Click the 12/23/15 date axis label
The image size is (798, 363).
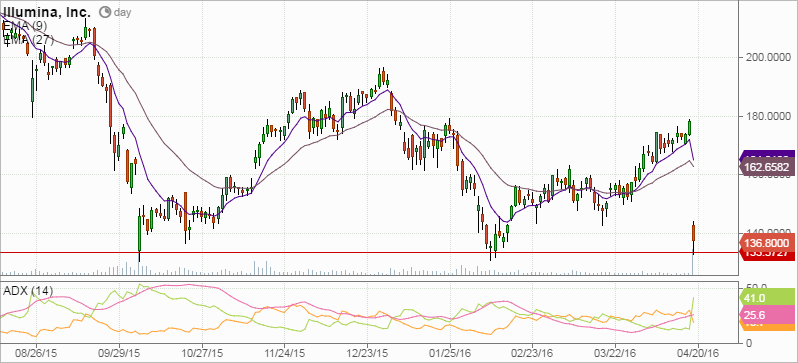[x=367, y=352]
